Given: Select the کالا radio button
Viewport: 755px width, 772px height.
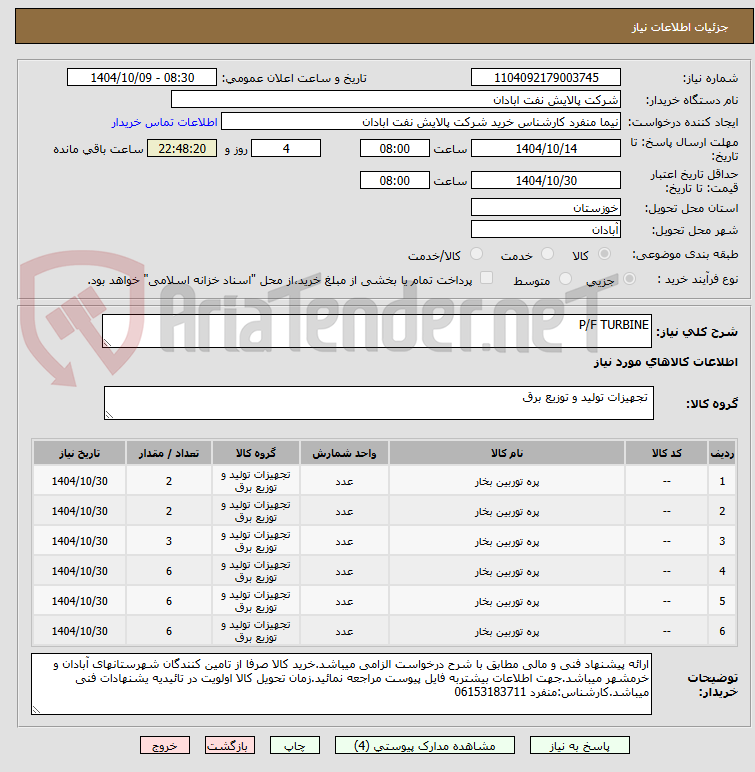Looking at the screenshot, I should [x=604, y=254].
